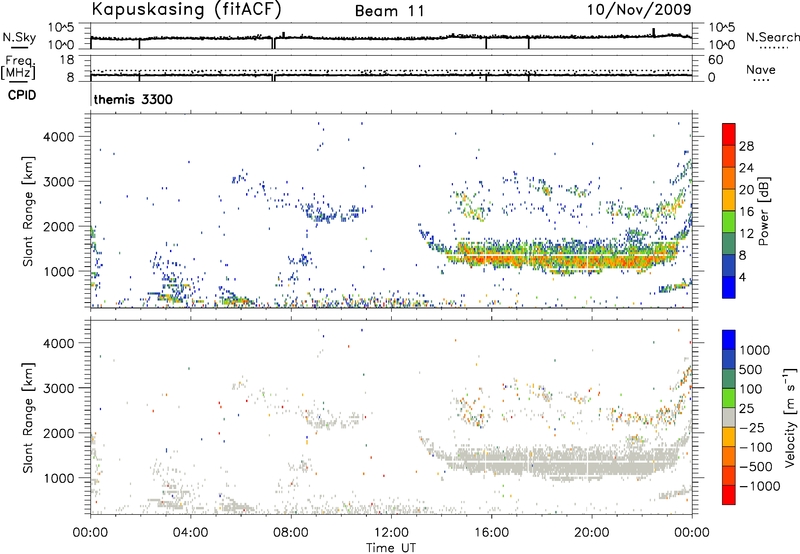Image resolution: width=800 pixels, height=554 pixels.
Task: Click the "18" tick on frequency panel
Action: tap(67, 60)
